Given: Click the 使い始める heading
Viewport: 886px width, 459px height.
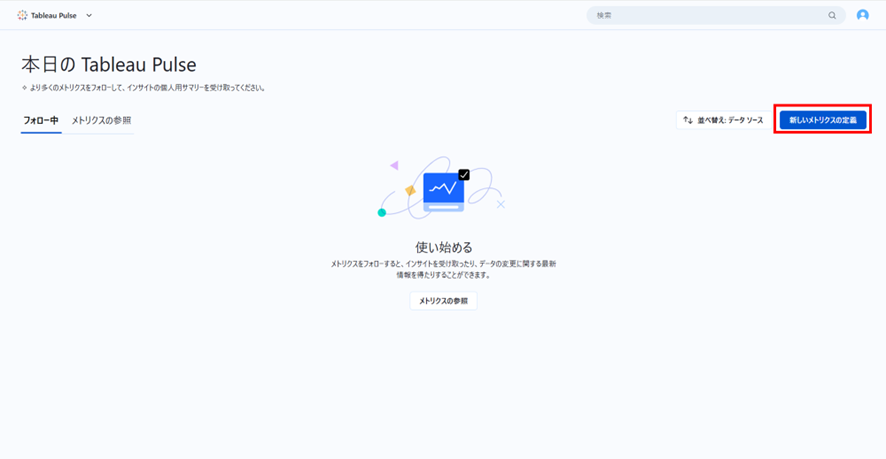Looking at the screenshot, I should pos(443,246).
